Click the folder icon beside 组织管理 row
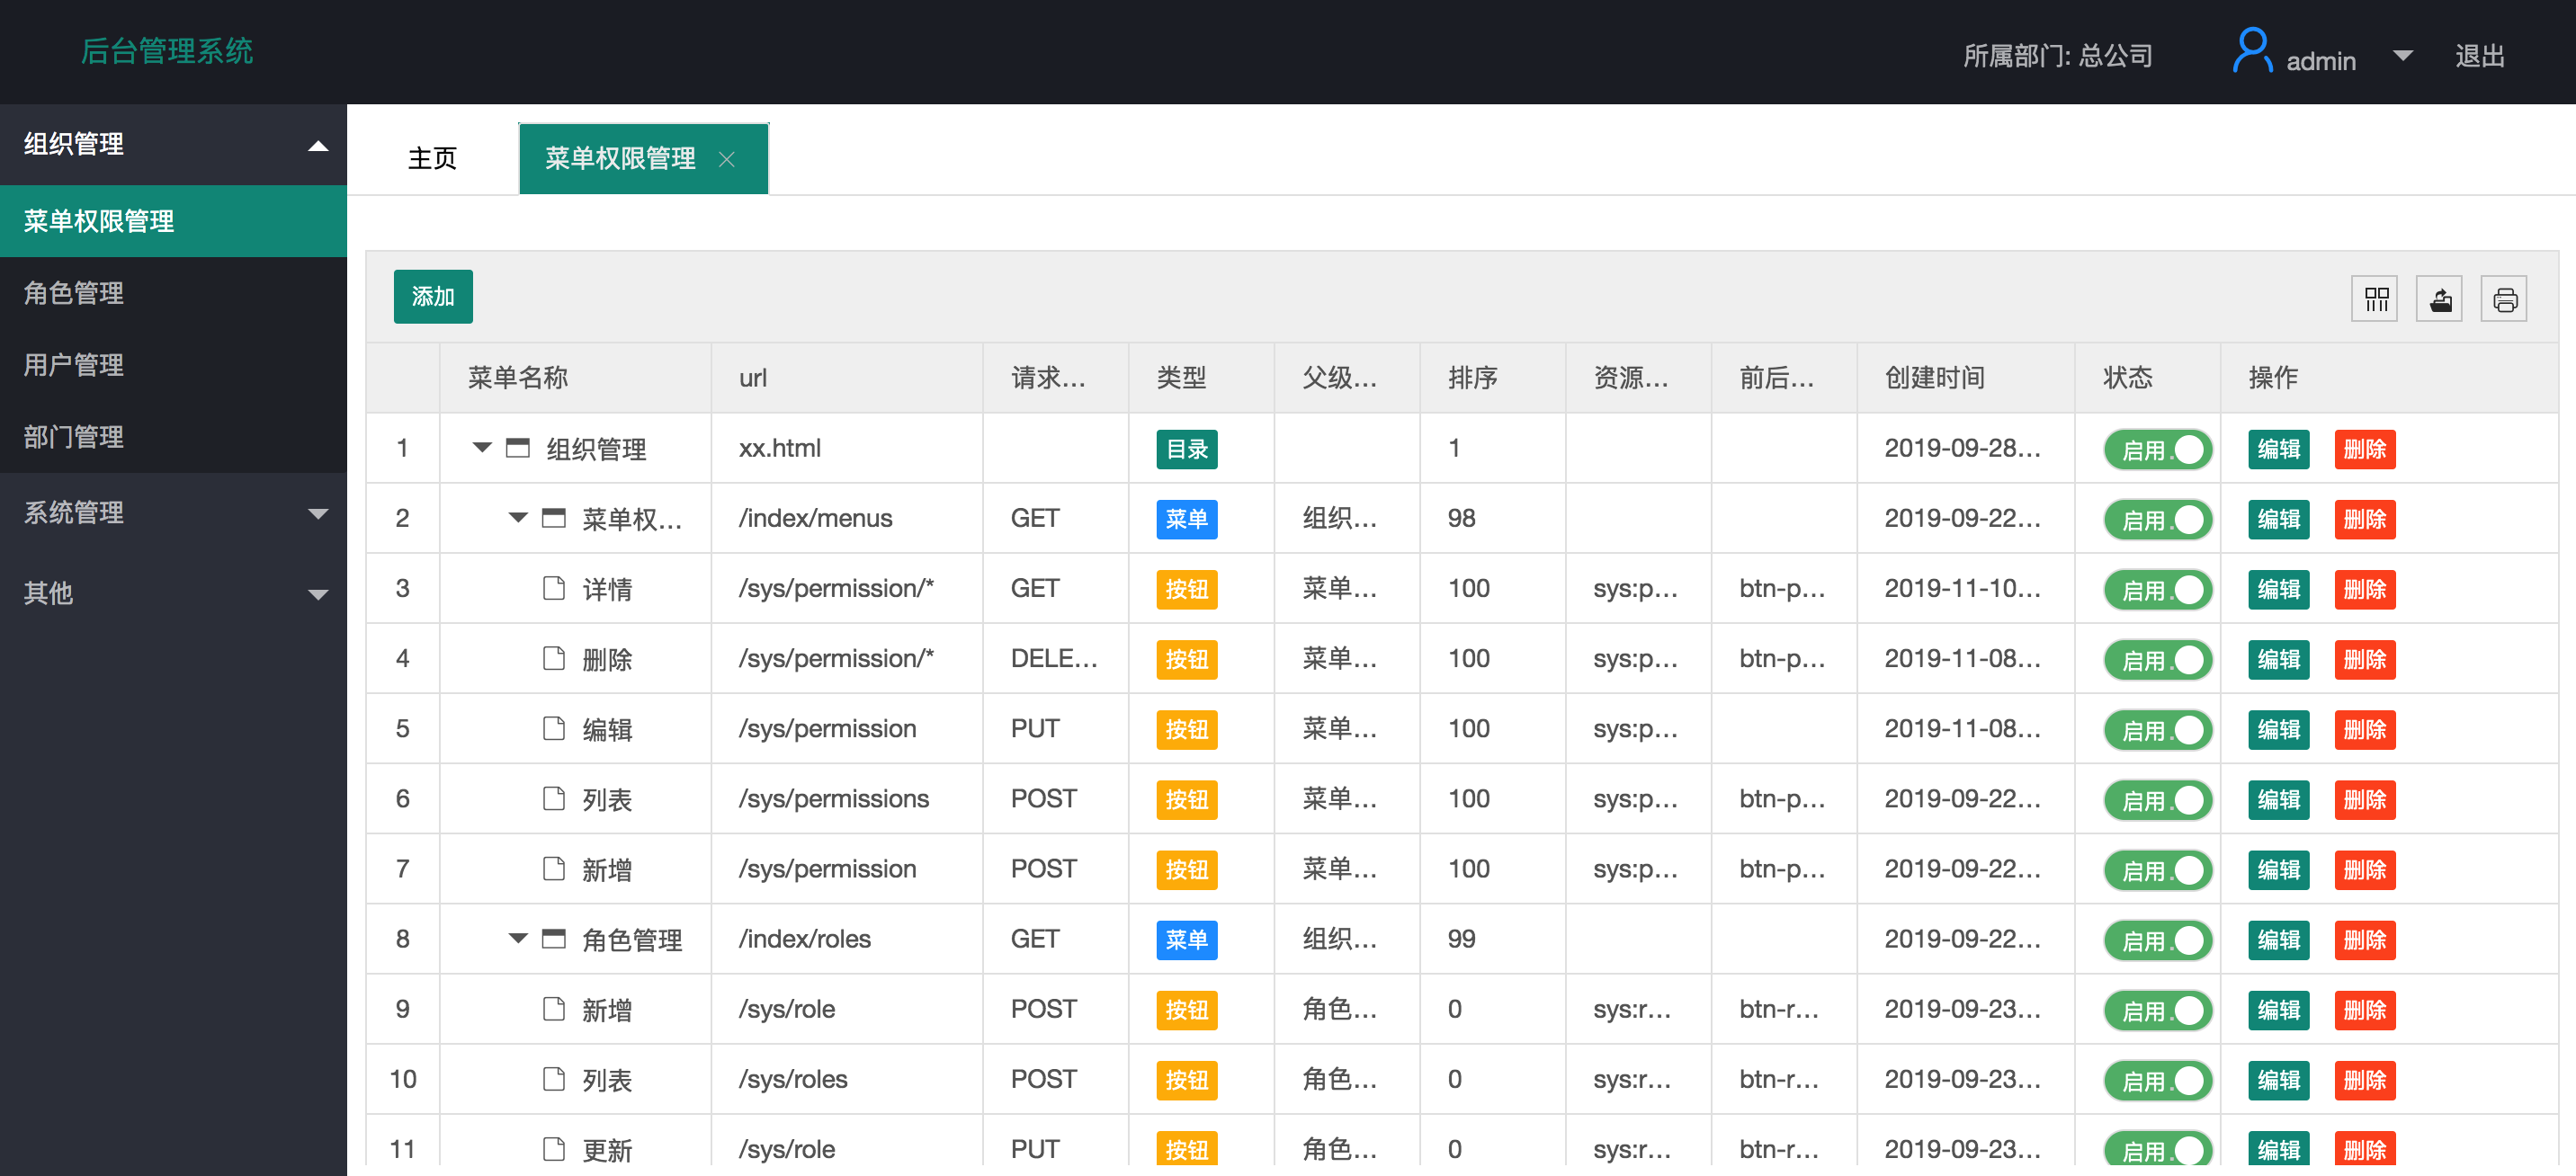The image size is (2576, 1176). 518,448
